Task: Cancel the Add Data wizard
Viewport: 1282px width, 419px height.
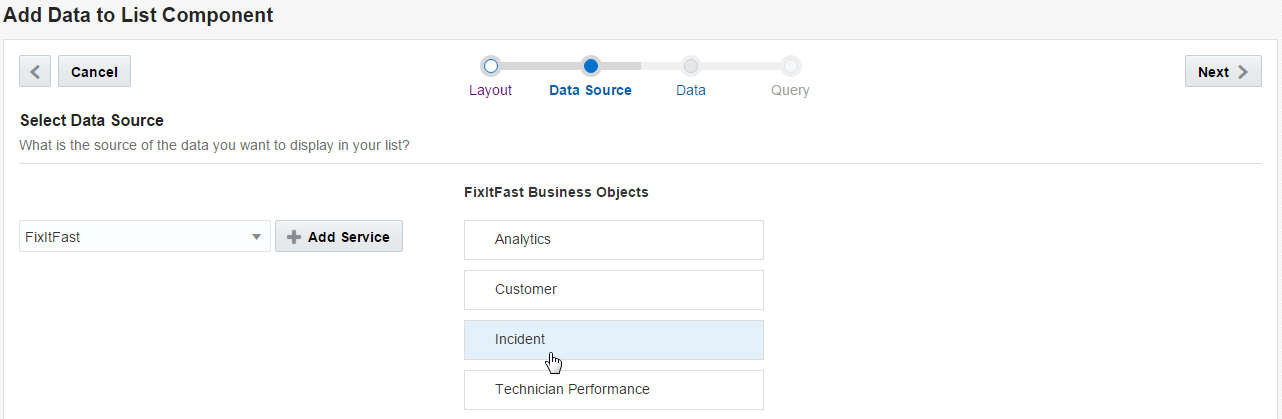Action: 94,72
